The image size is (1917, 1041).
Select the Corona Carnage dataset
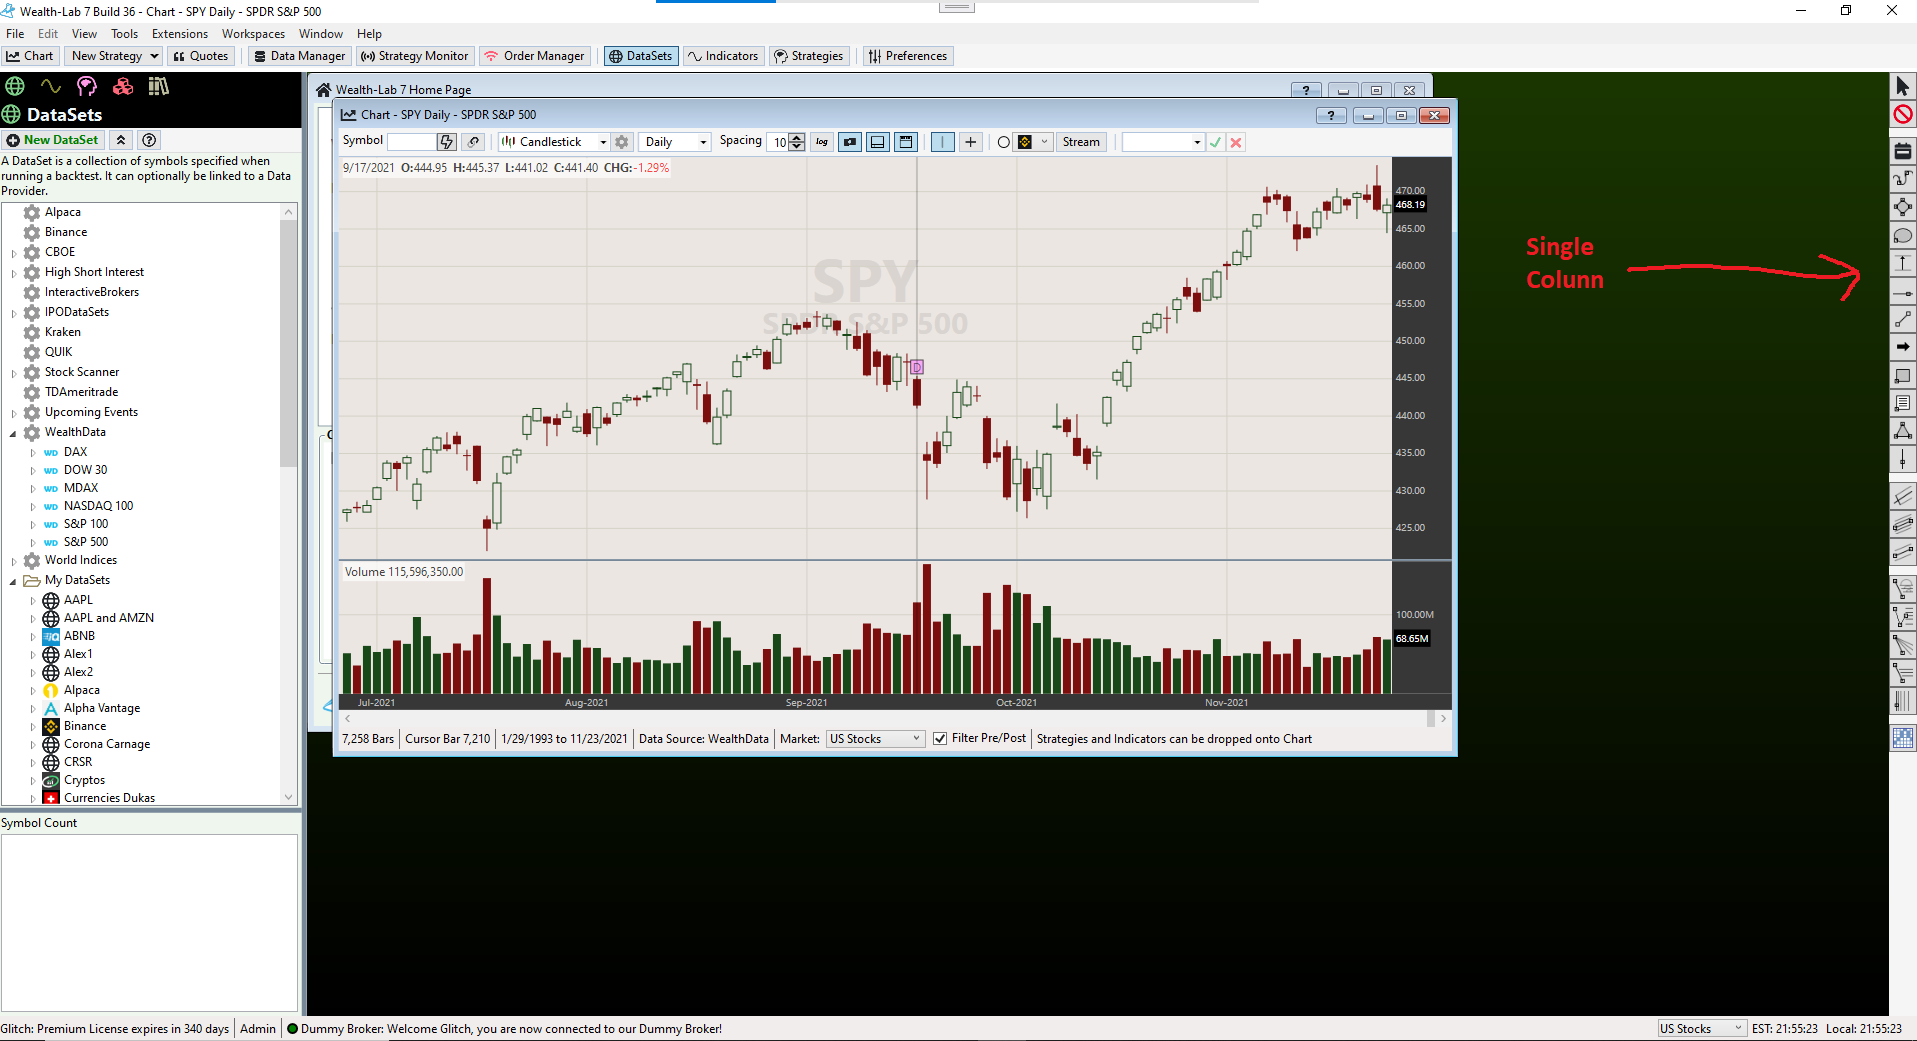107,744
